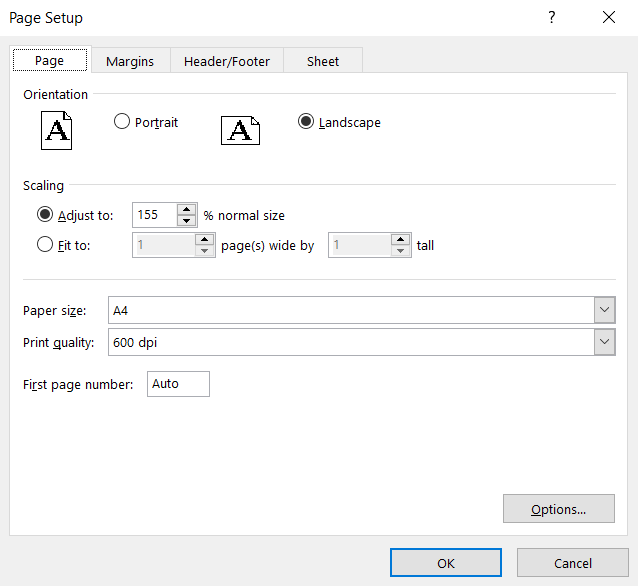Click the Cancel button

(x=572, y=563)
